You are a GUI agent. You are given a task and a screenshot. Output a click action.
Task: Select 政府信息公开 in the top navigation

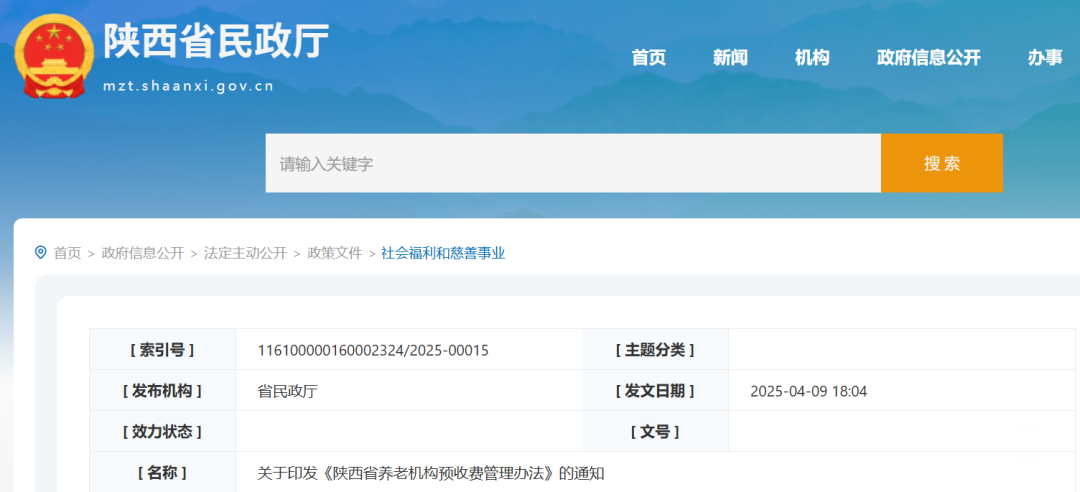tap(928, 58)
